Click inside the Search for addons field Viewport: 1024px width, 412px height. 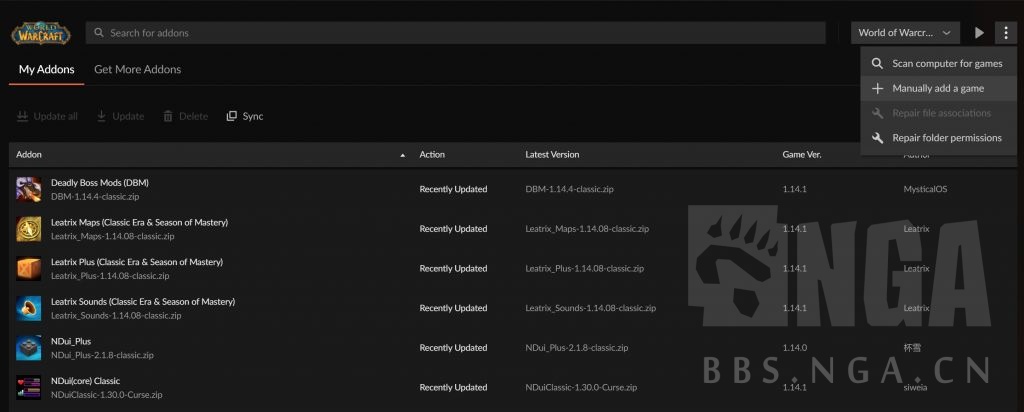[455, 33]
